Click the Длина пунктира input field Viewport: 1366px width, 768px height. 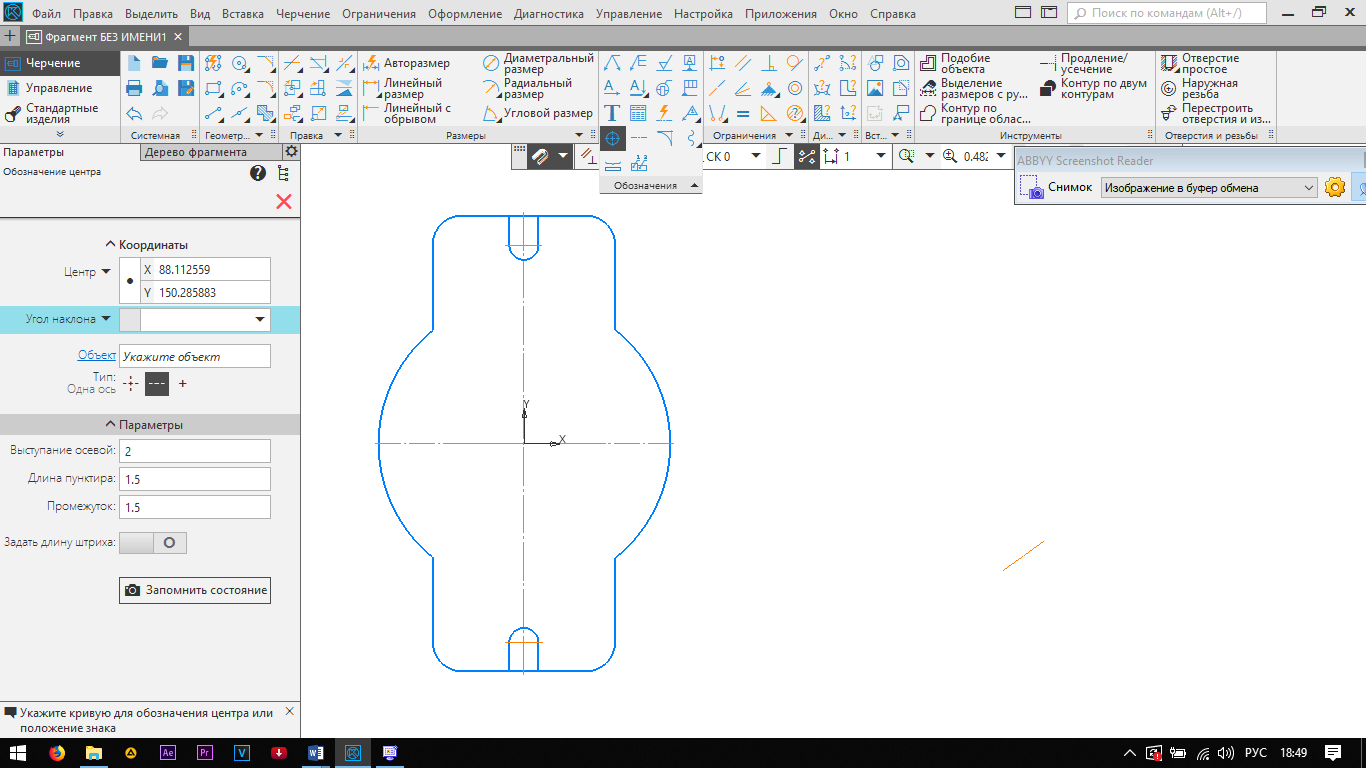pos(194,479)
